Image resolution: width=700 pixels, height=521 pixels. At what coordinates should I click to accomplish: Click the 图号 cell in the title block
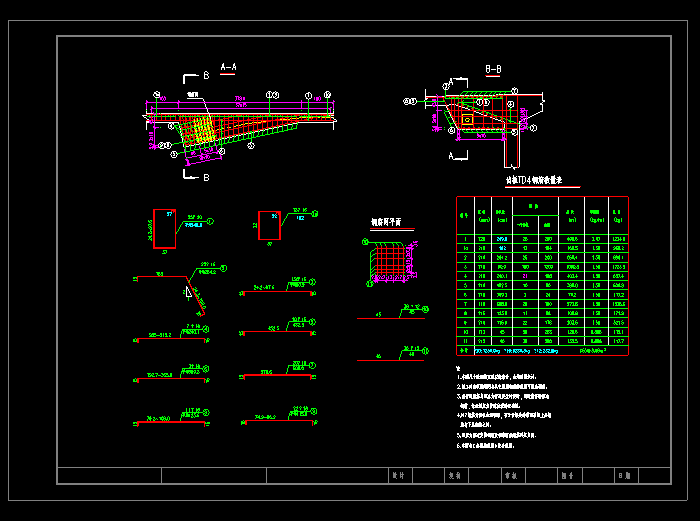566,476
